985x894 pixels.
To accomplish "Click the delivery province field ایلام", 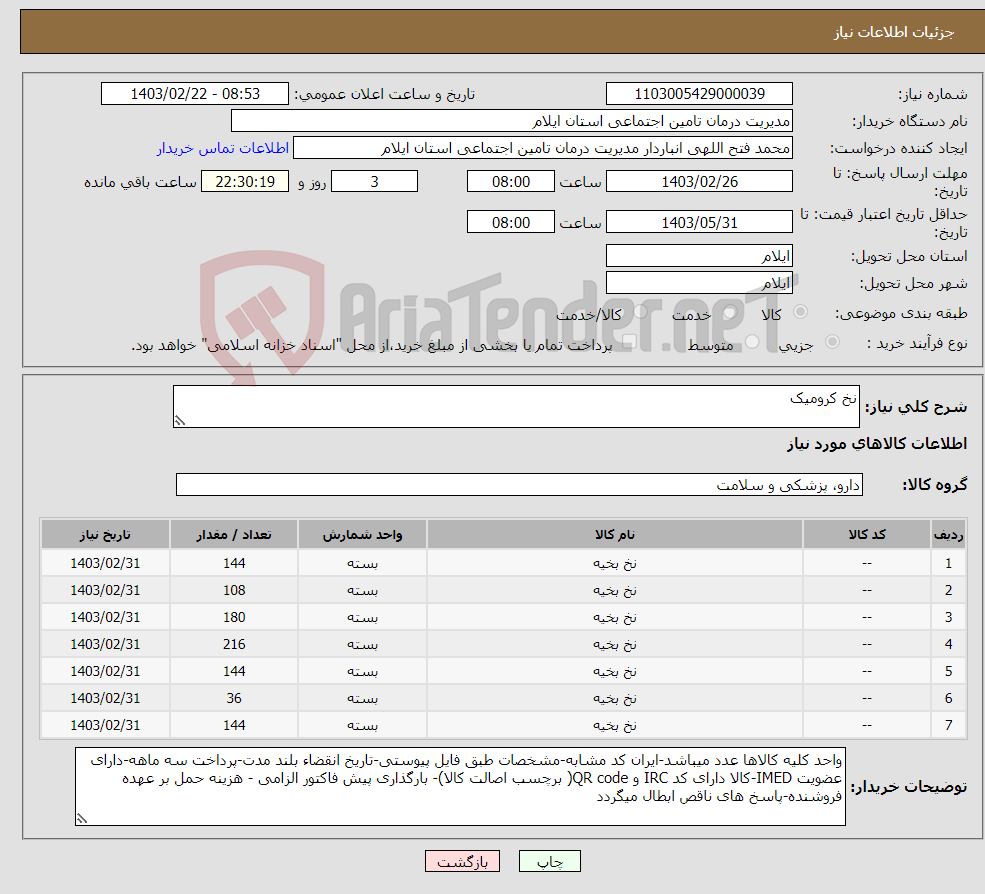I will coord(699,256).
